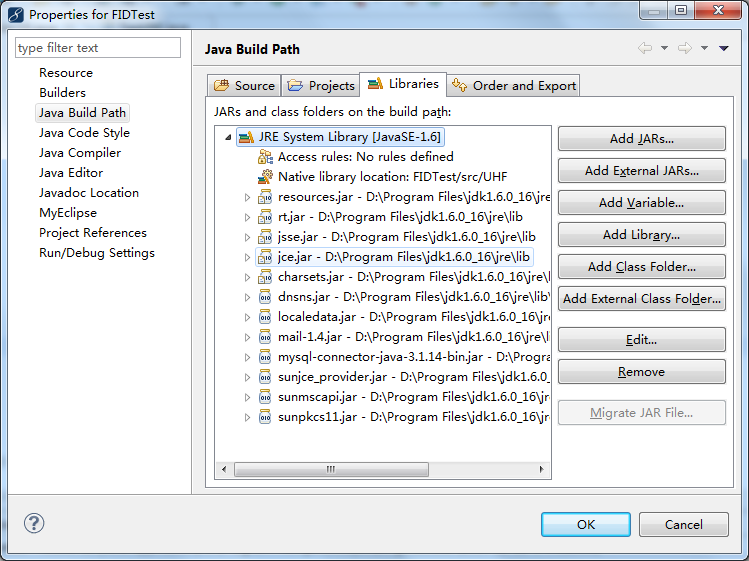
Task: Click the jar icon beside dnsns.jar
Action: (x=265, y=297)
